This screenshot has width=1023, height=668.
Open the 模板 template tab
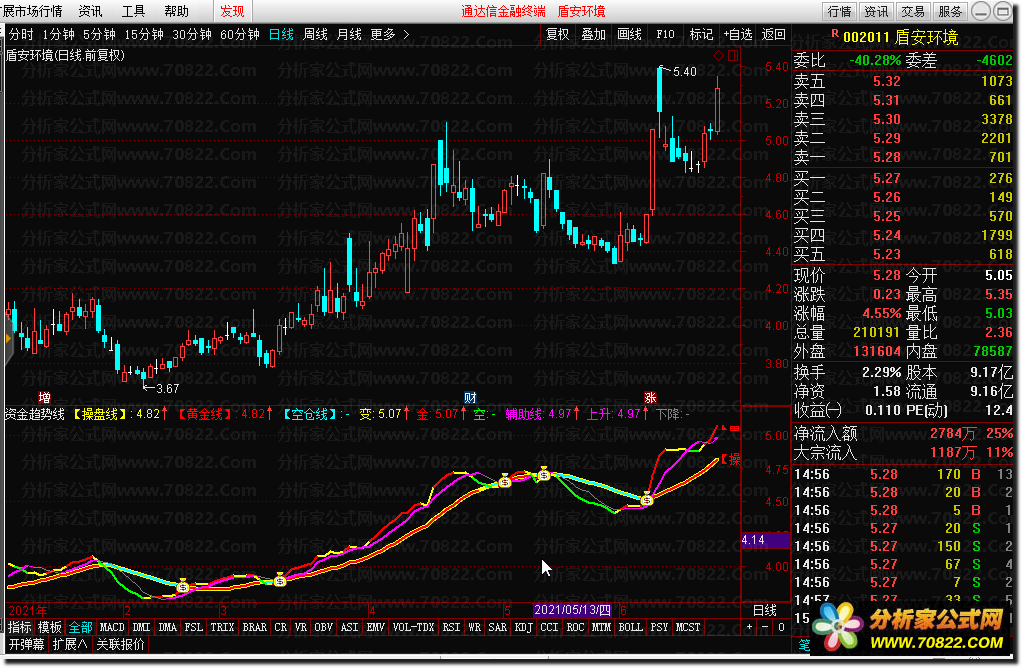[50, 627]
